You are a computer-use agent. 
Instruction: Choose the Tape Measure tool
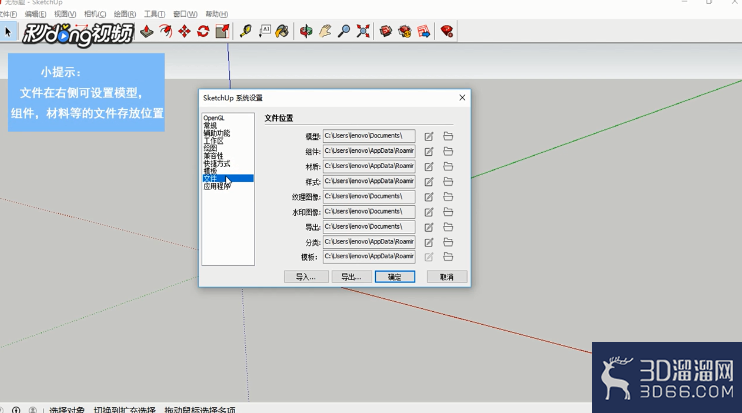pyautogui.click(x=246, y=32)
